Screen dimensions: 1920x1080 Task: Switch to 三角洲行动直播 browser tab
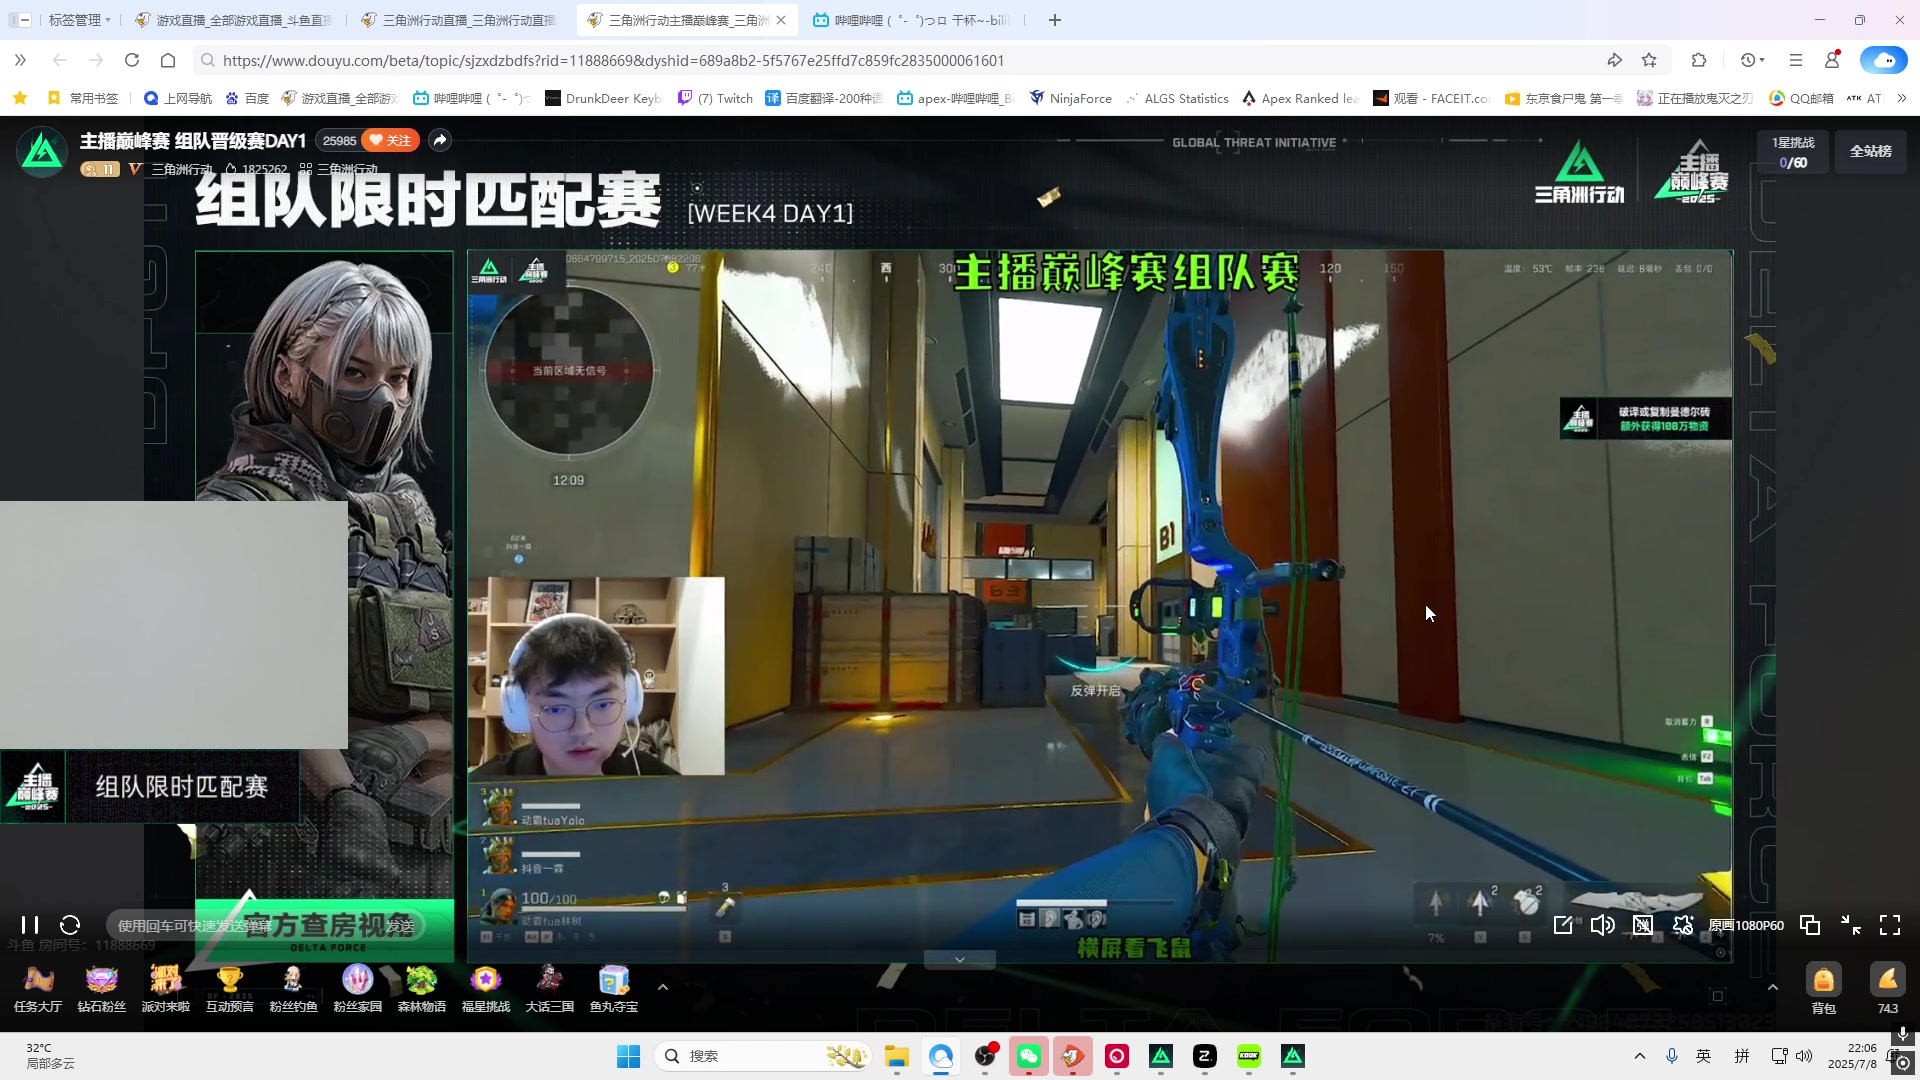point(459,20)
